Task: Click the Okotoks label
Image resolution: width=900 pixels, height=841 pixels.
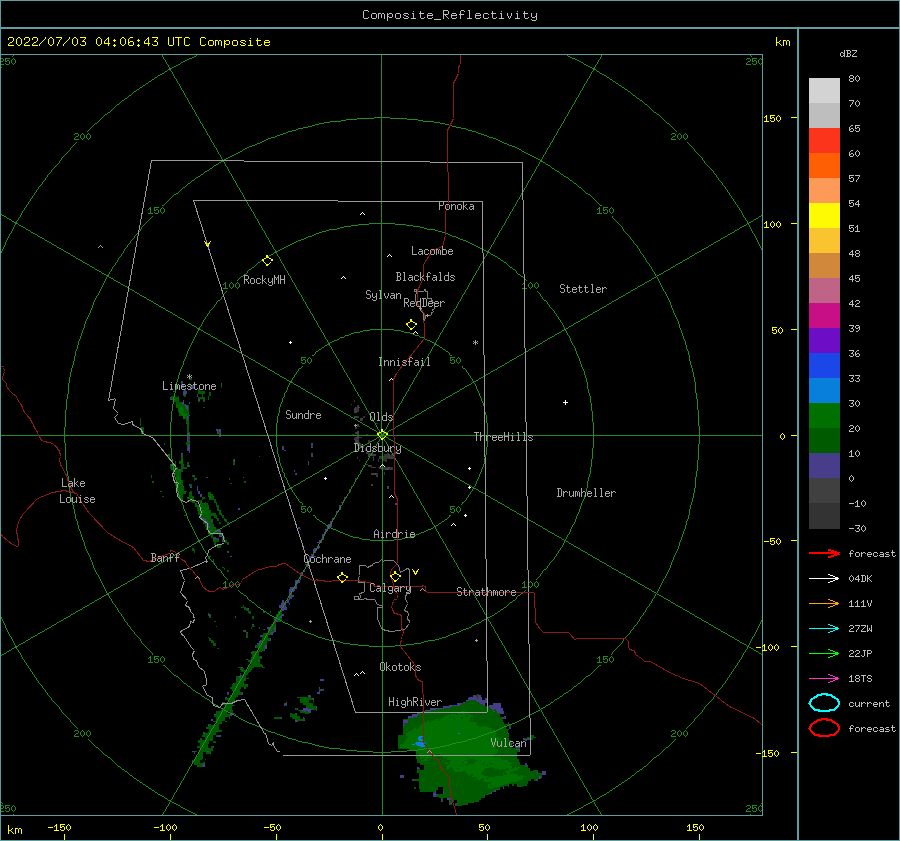Action: point(401,667)
